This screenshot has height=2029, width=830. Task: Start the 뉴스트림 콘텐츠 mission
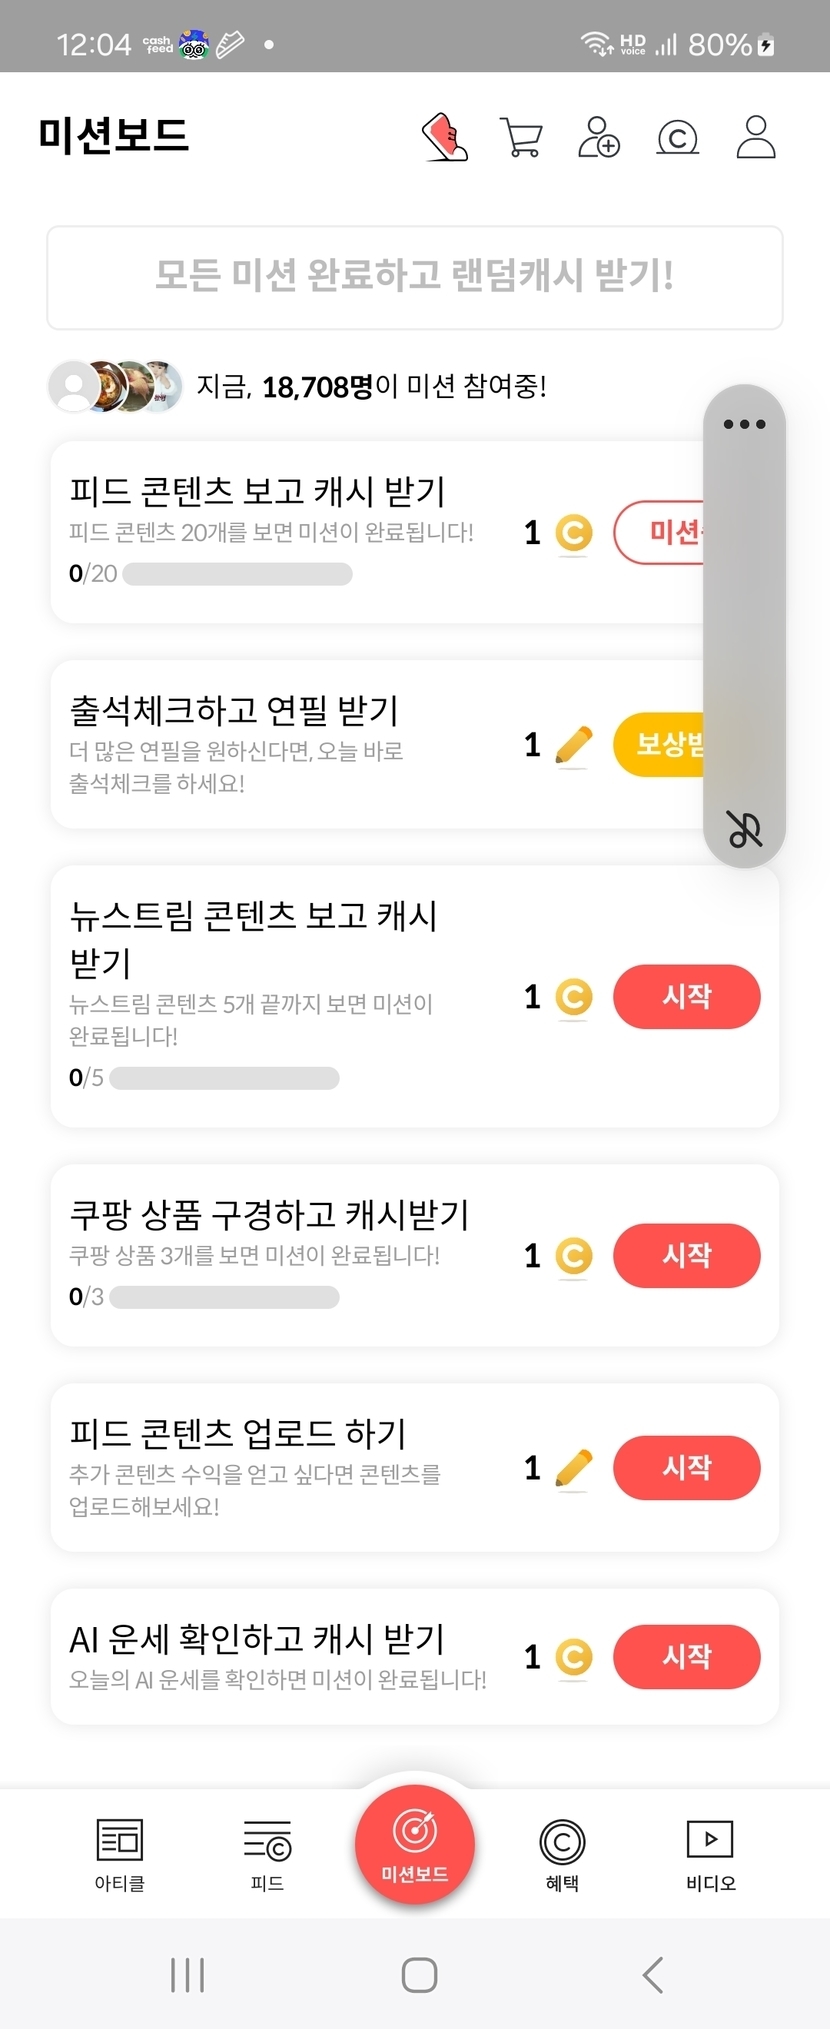point(686,997)
